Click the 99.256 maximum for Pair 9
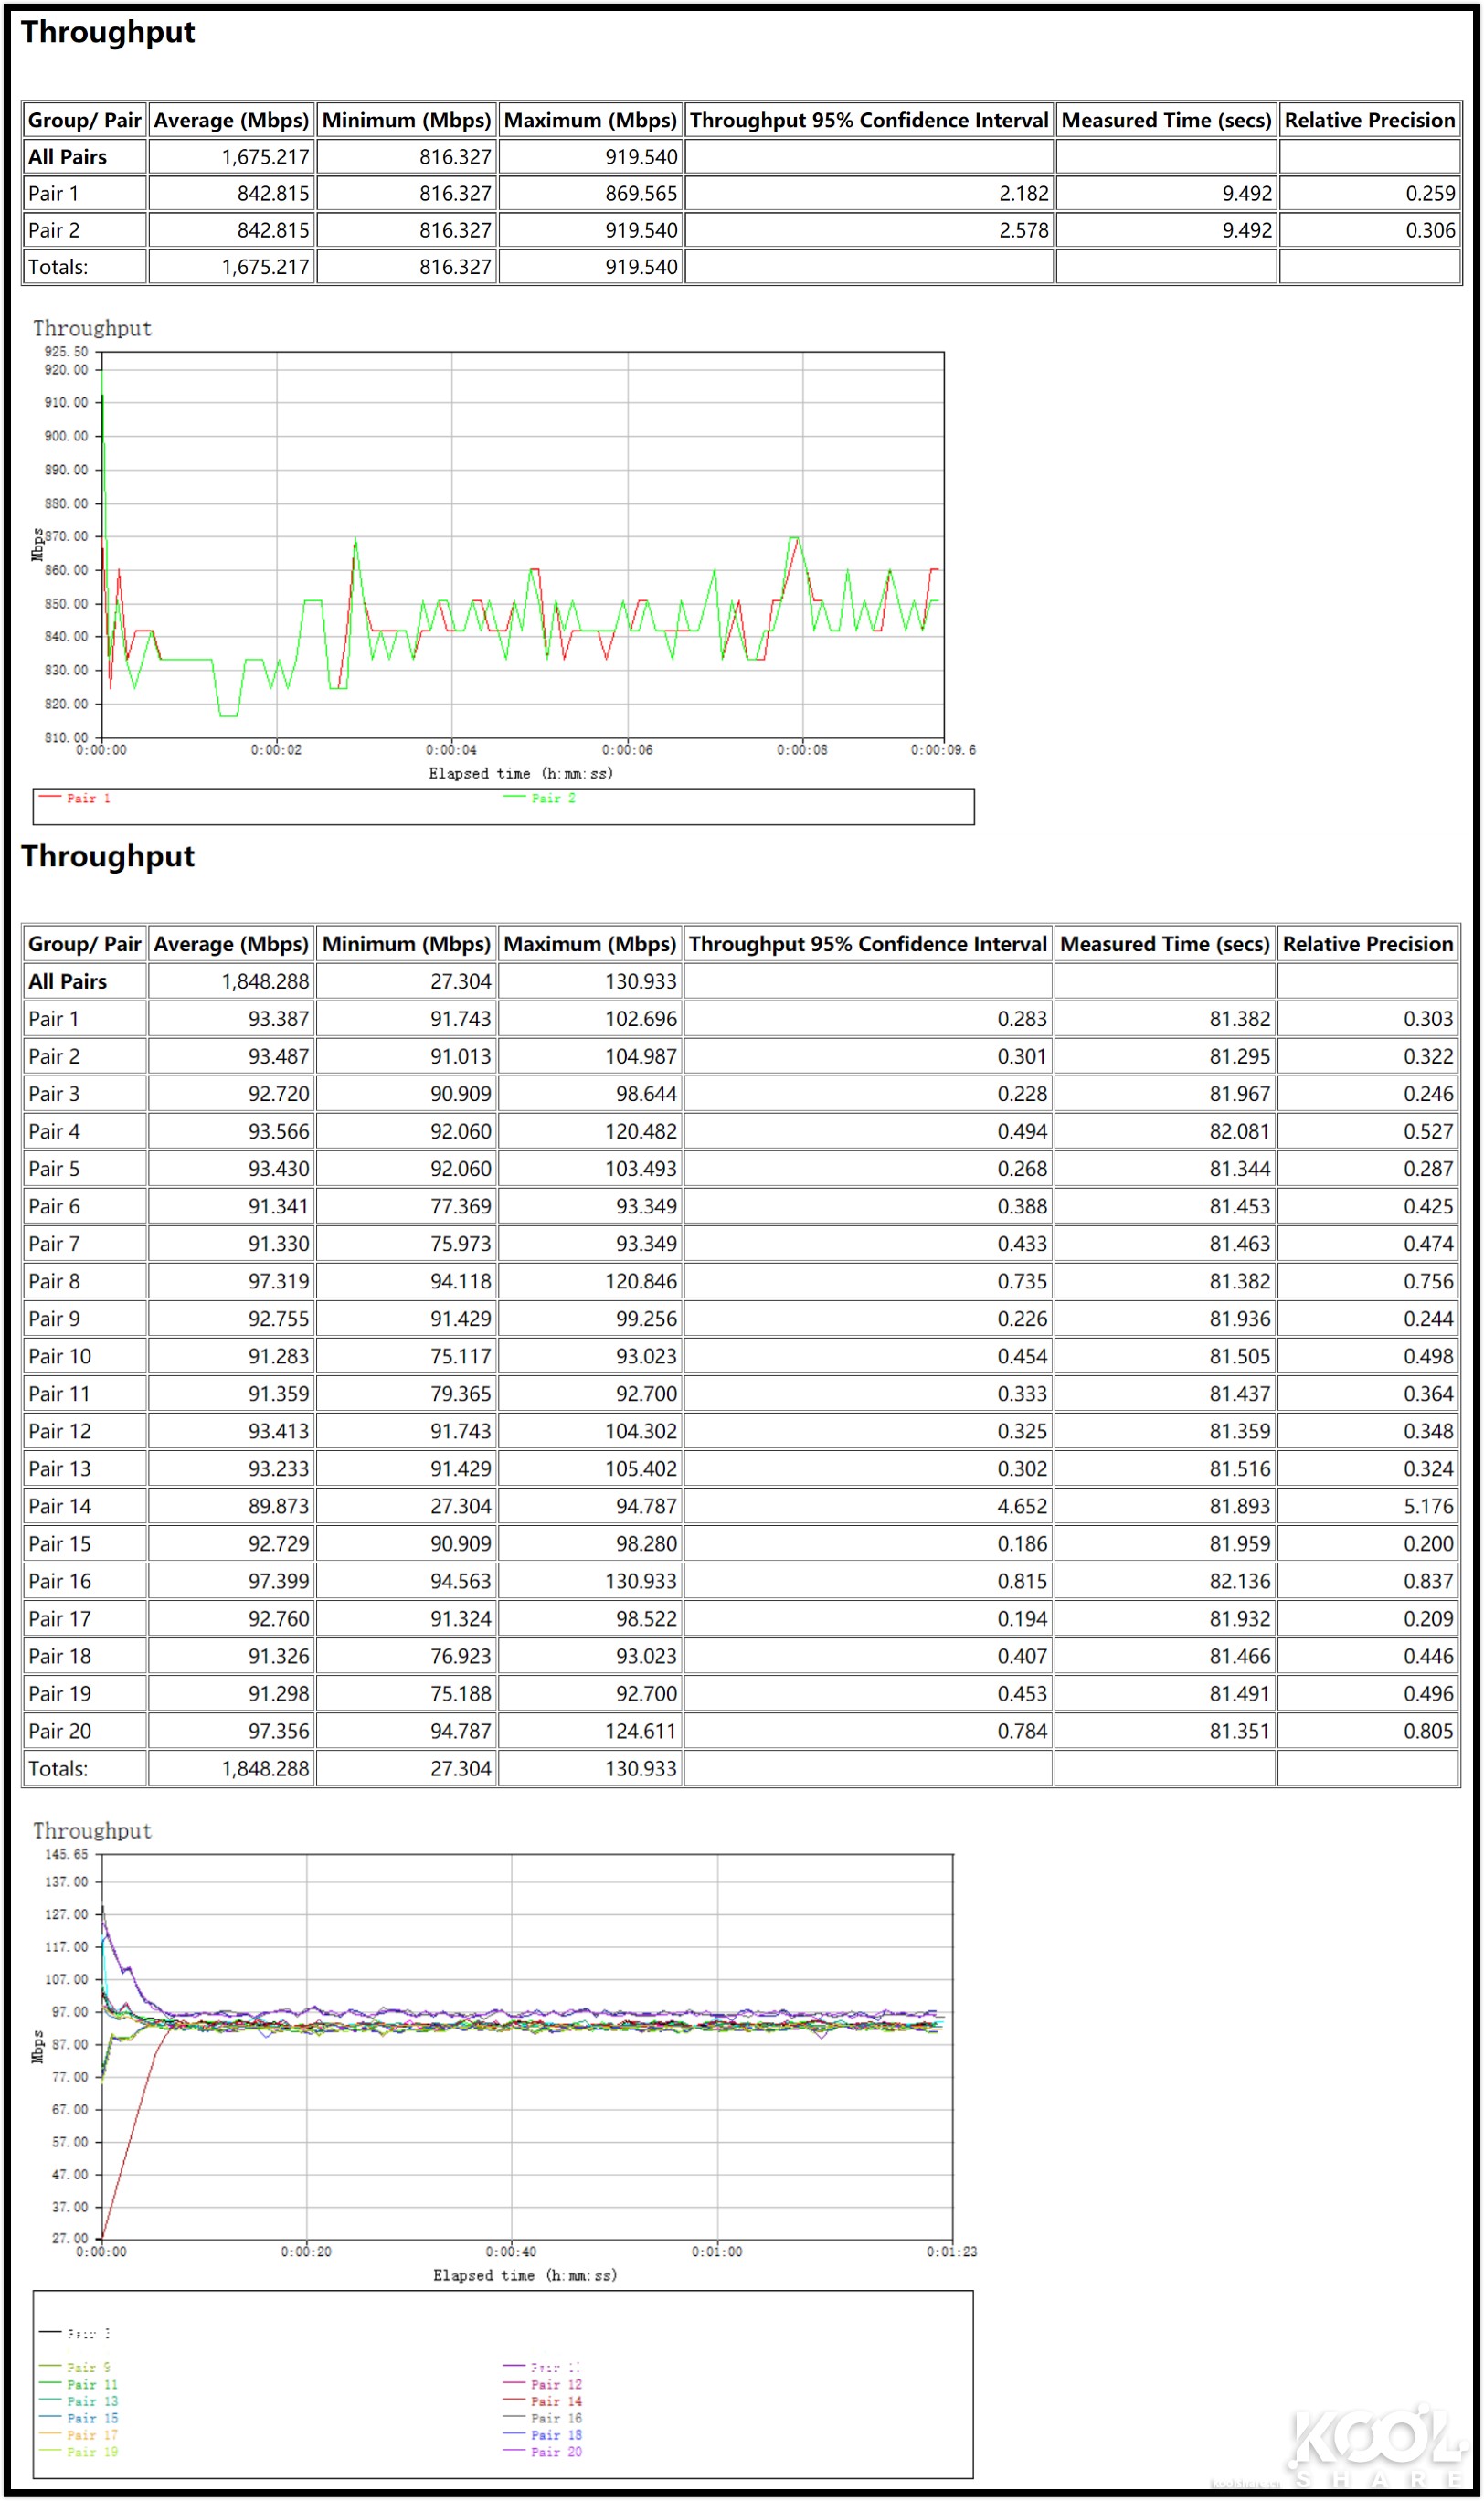 tap(646, 1319)
